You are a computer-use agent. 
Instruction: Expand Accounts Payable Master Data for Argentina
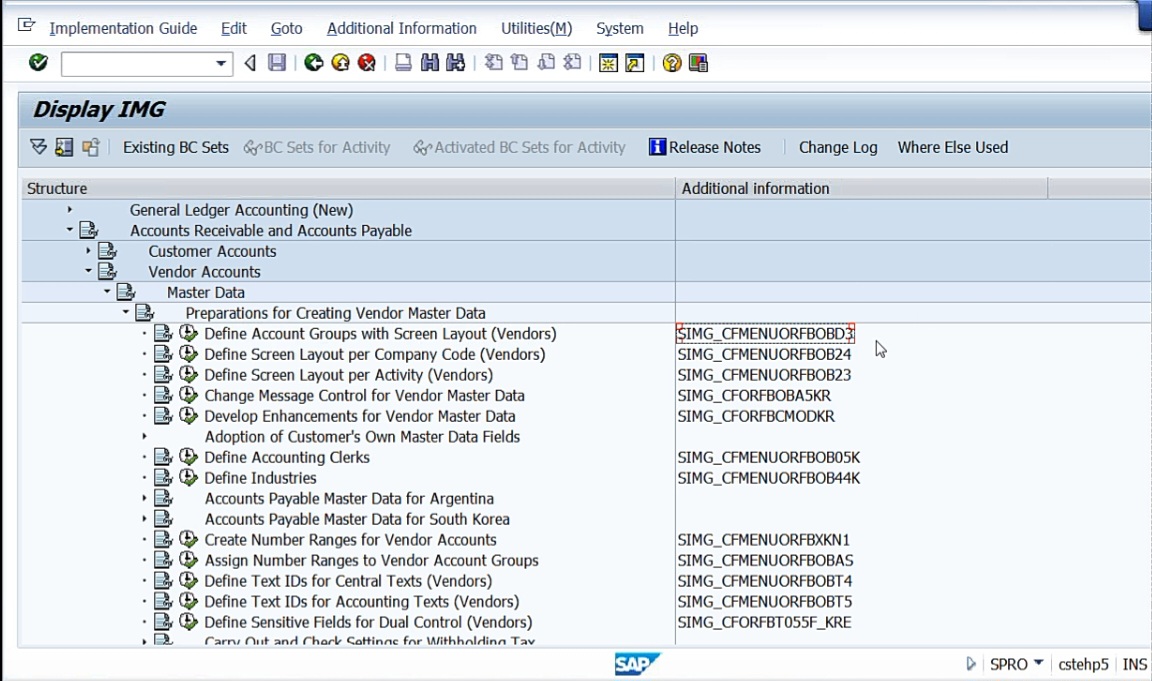tap(144, 498)
